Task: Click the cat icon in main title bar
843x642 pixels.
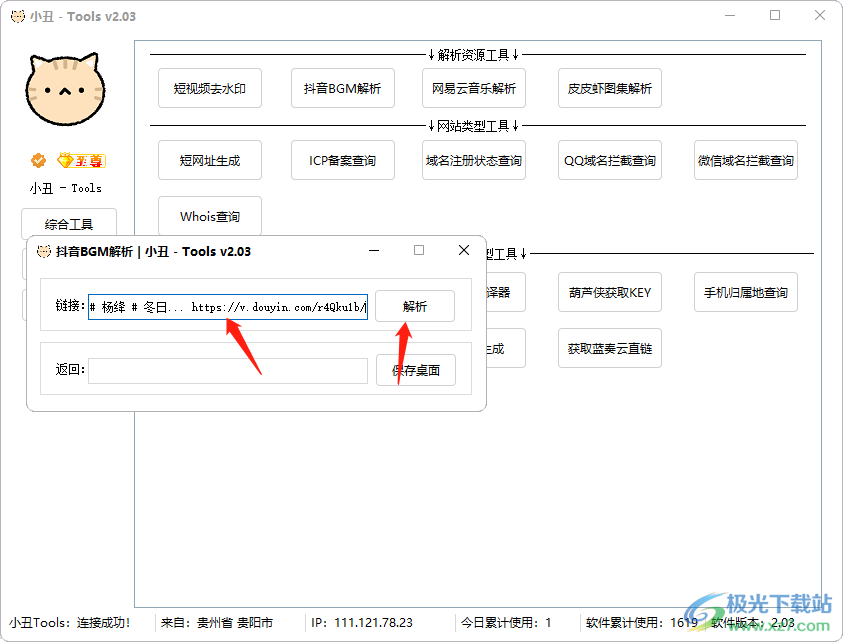Action: pos(18,16)
